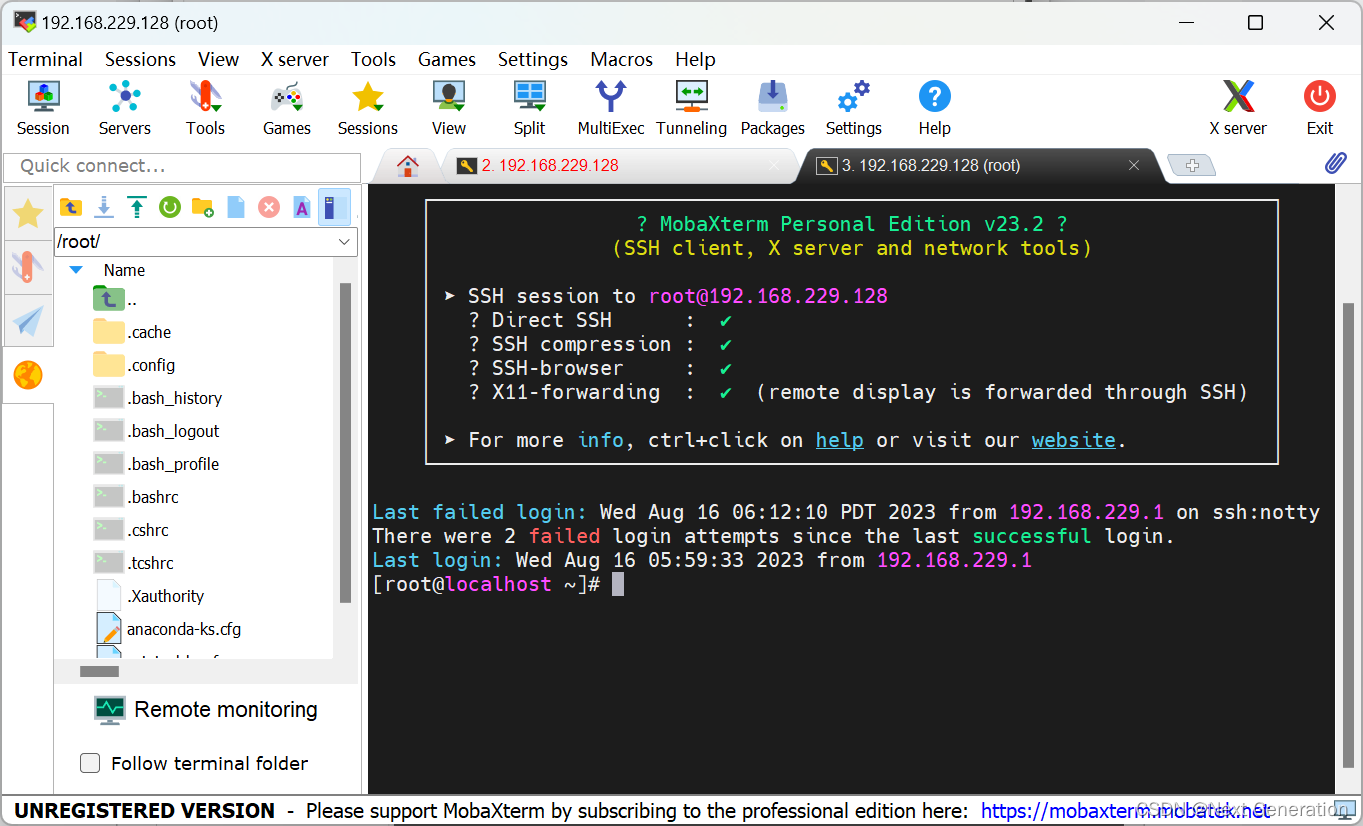Launch the Tunneling tool
1363x826 pixels.
pyautogui.click(x=691, y=105)
